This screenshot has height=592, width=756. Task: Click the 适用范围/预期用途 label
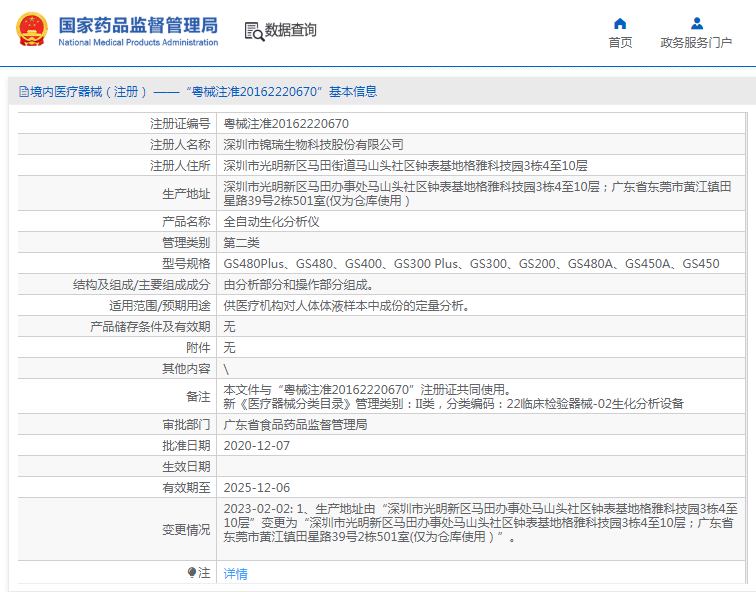[160, 306]
